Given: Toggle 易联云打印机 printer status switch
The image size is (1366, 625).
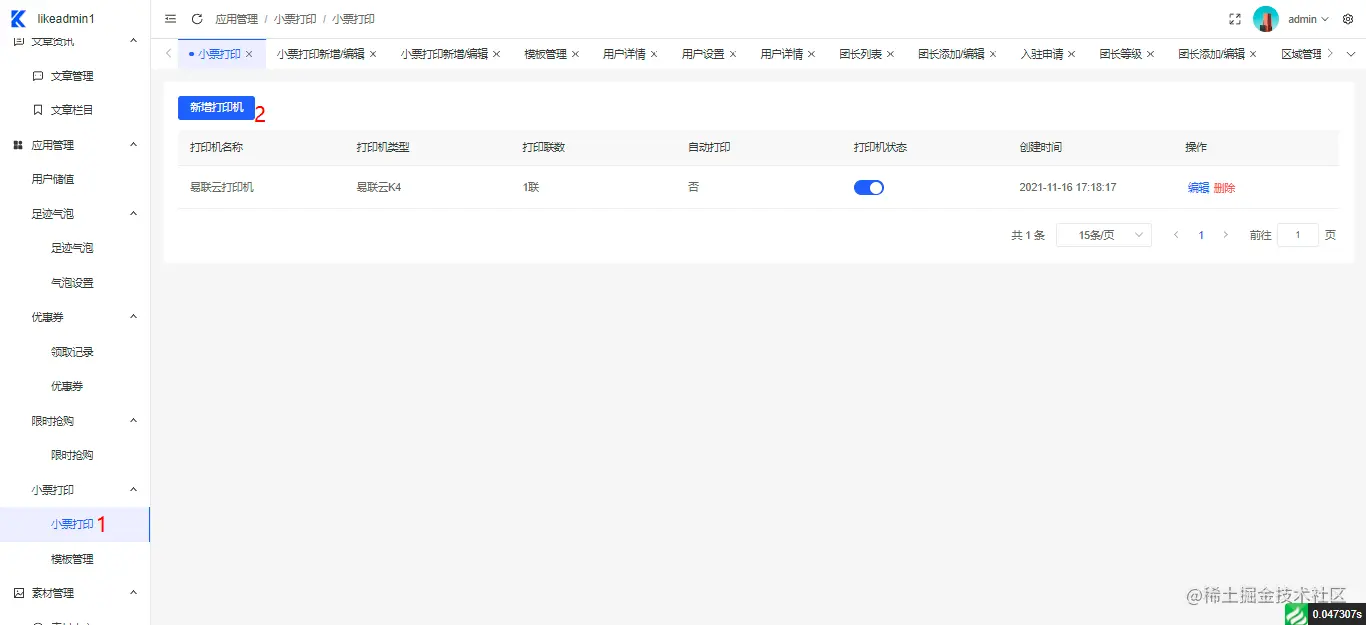Looking at the screenshot, I should (x=869, y=187).
